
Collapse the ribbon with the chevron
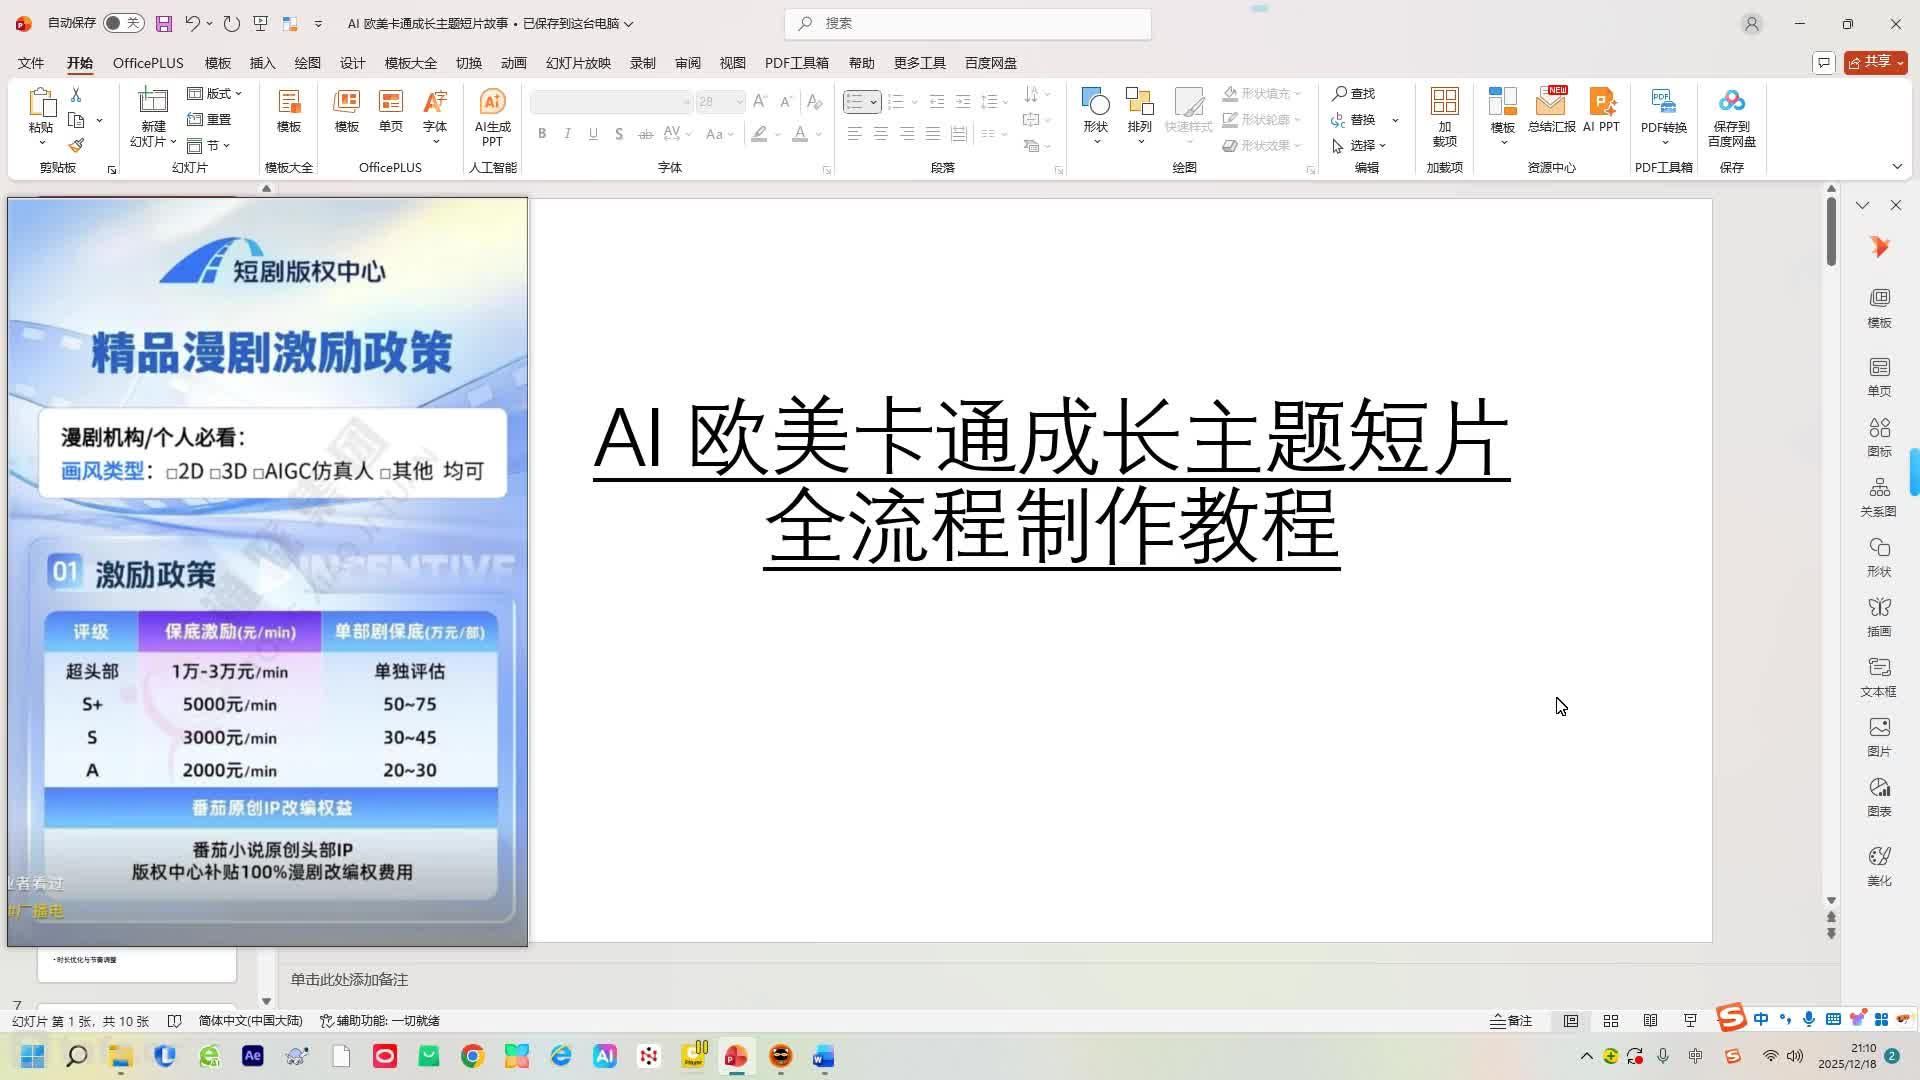[1897, 167]
